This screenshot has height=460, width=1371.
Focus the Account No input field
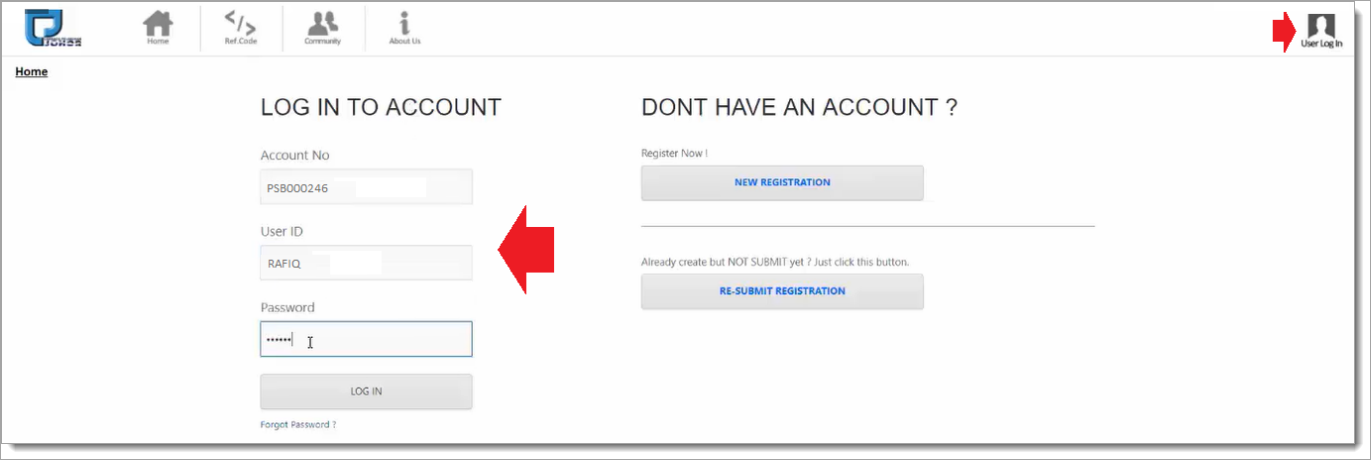[x=366, y=187]
